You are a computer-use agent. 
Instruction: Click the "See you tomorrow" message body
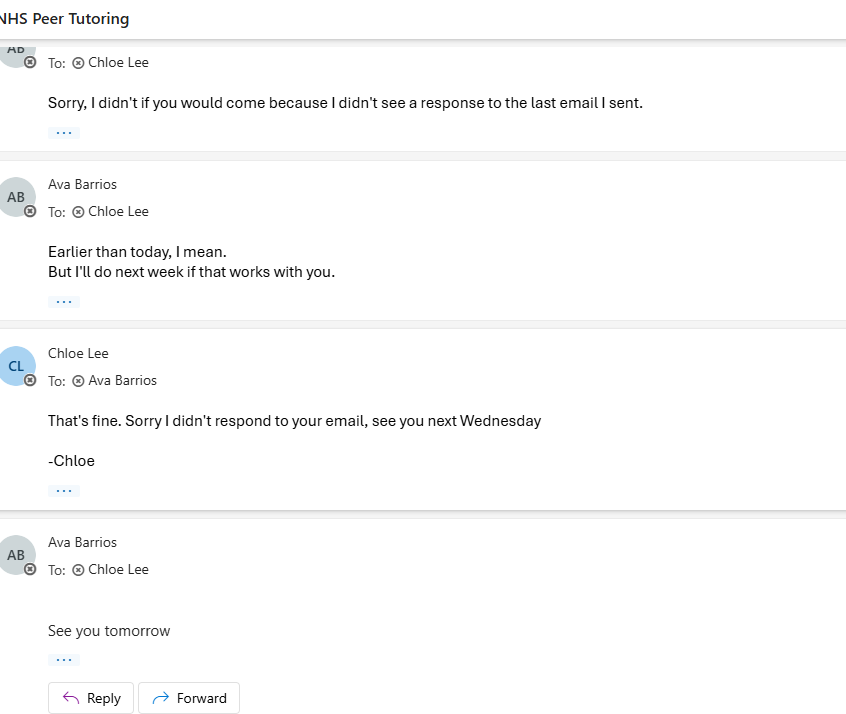(109, 631)
